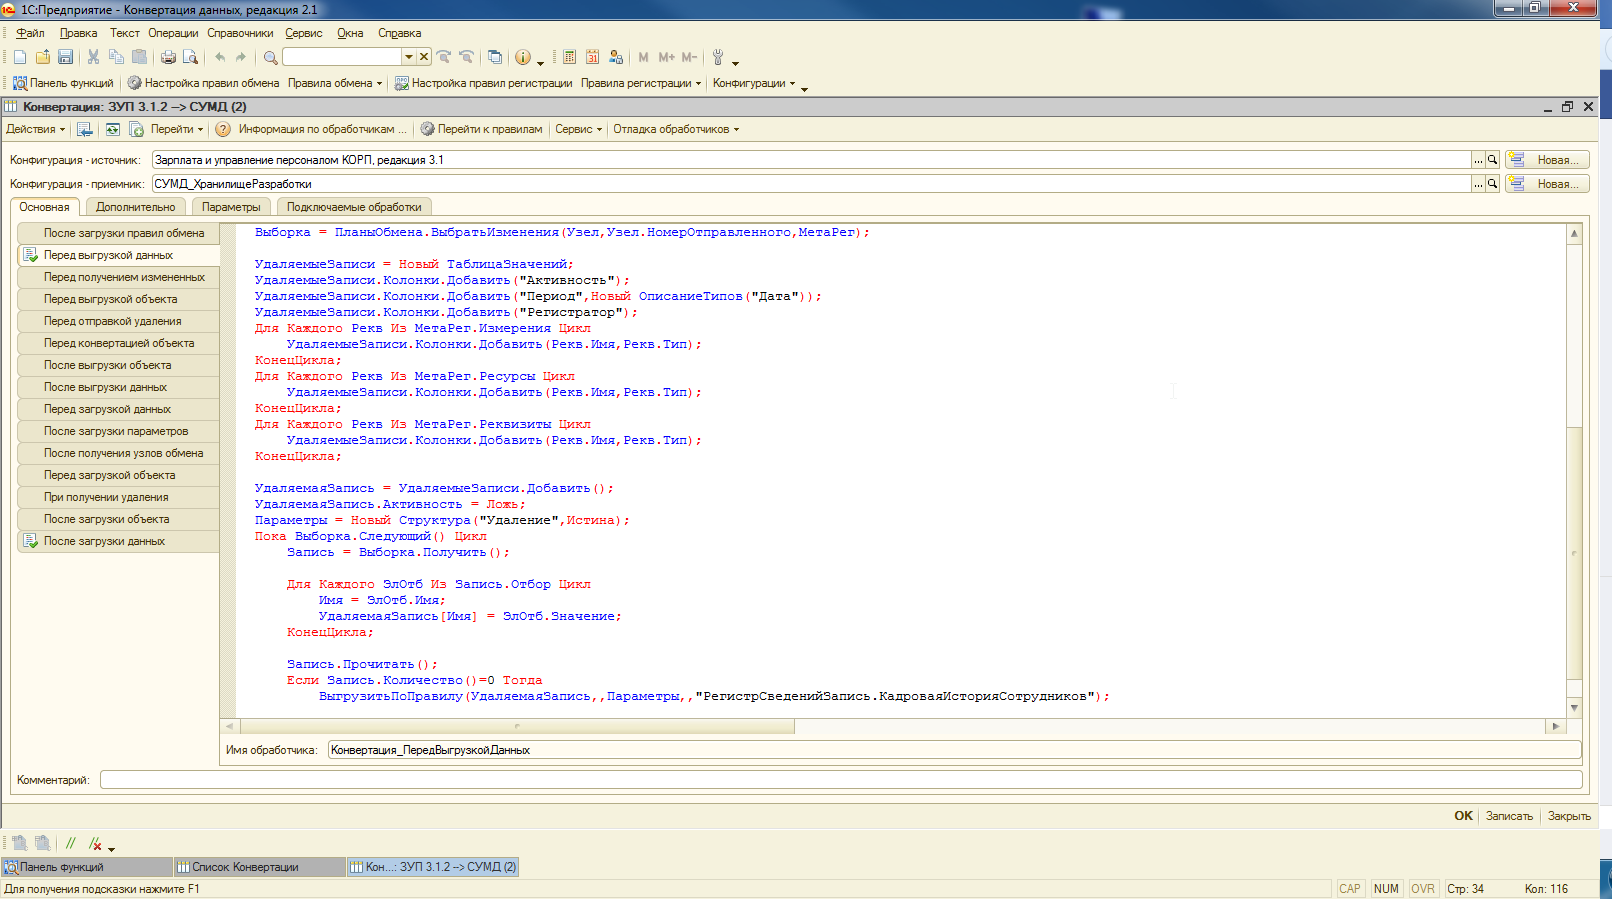Switch to Панель функций taskbar tab
The image size is (1612, 899).
[86, 867]
